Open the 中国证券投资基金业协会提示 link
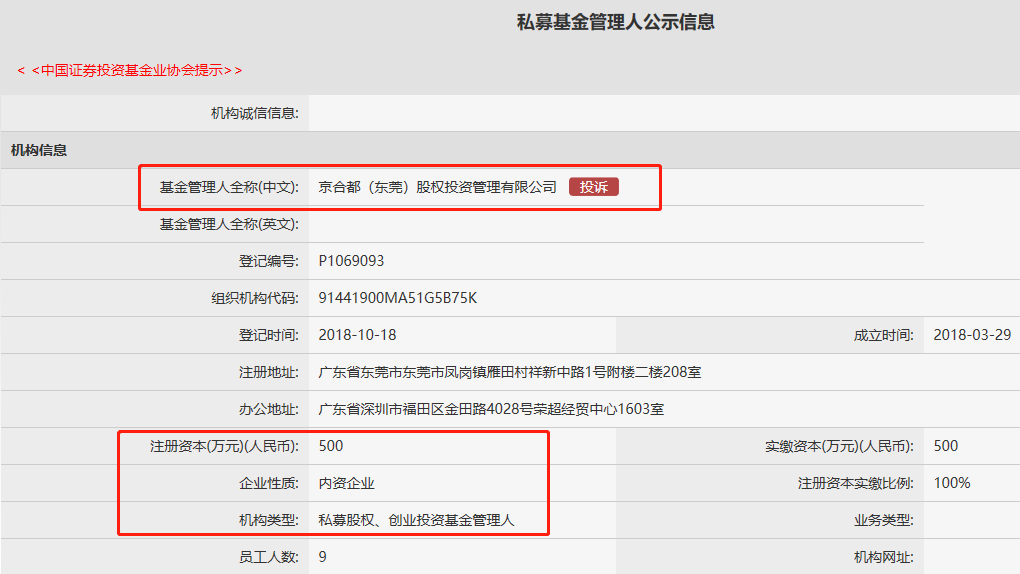 130,70
